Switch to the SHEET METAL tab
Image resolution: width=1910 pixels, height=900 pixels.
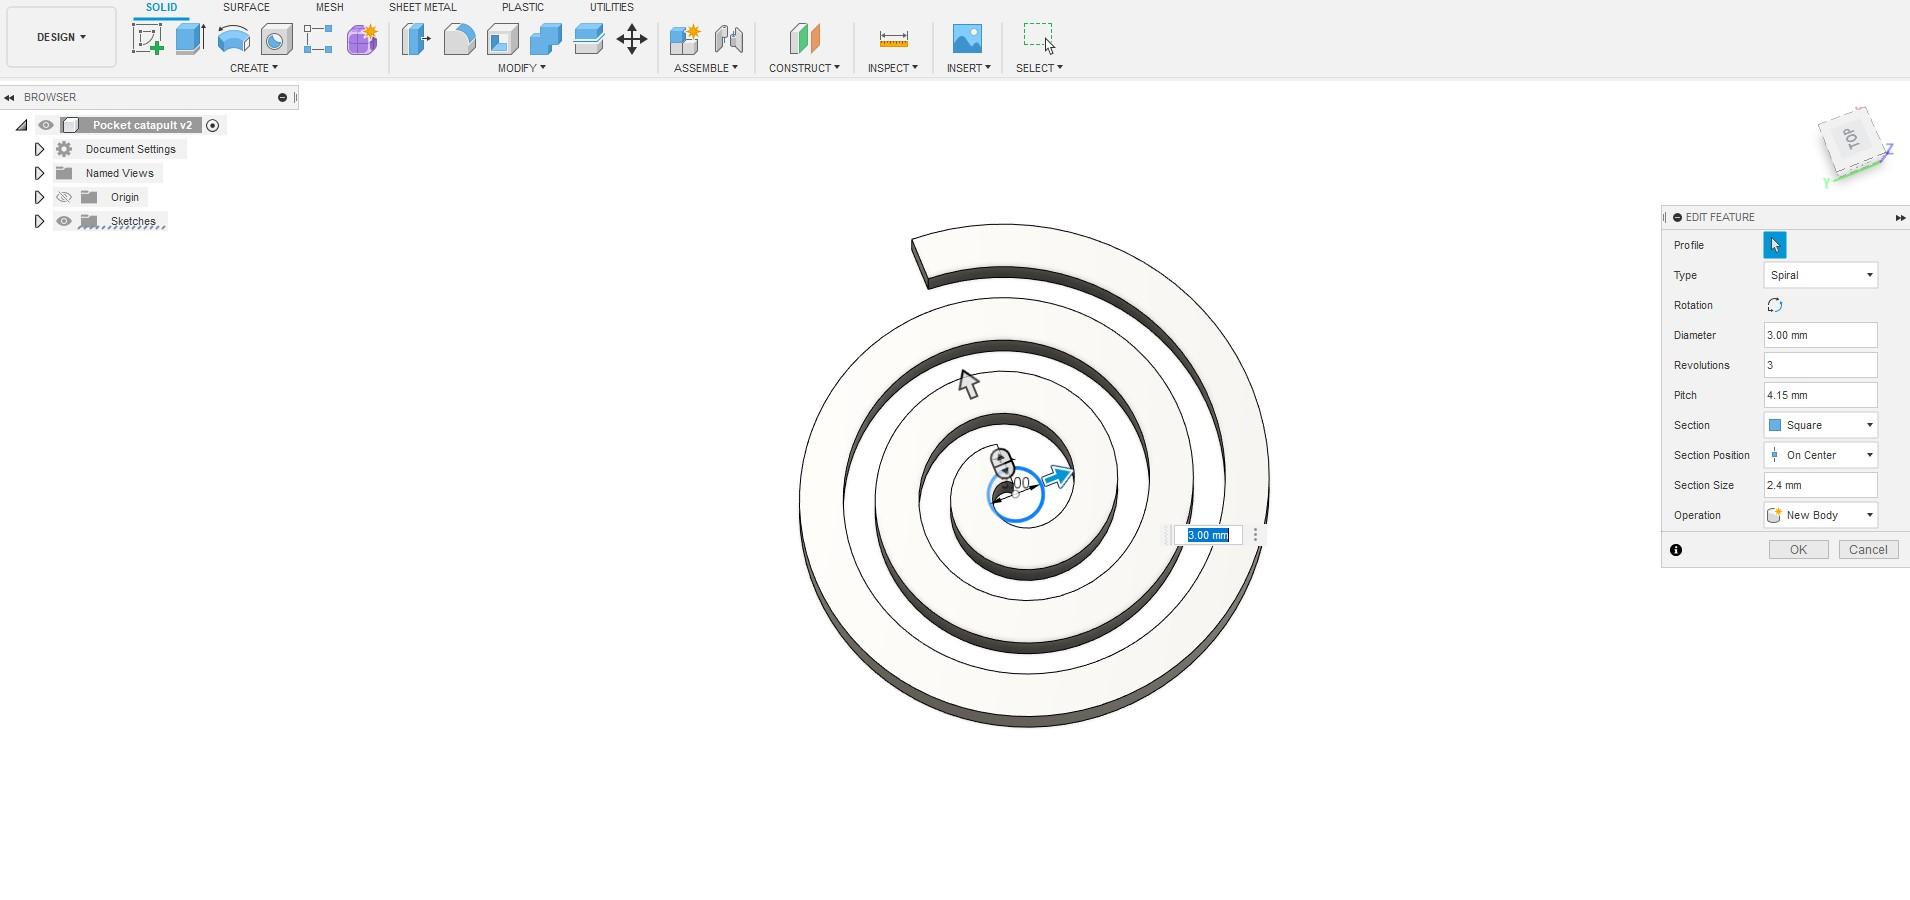coord(423,7)
